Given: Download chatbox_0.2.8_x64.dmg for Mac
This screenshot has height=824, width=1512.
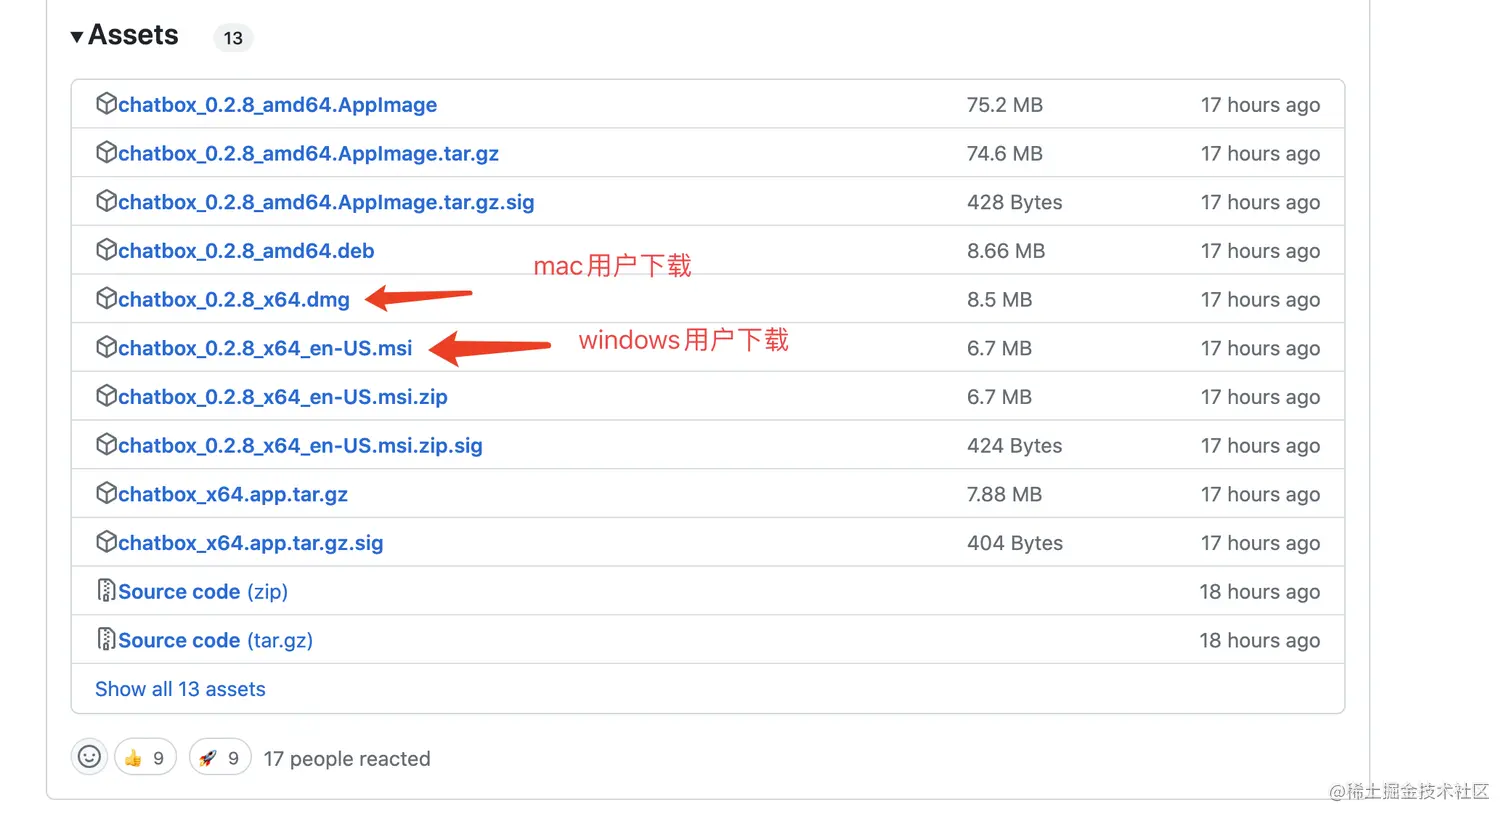Looking at the screenshot, I should [x=234, y=300].
